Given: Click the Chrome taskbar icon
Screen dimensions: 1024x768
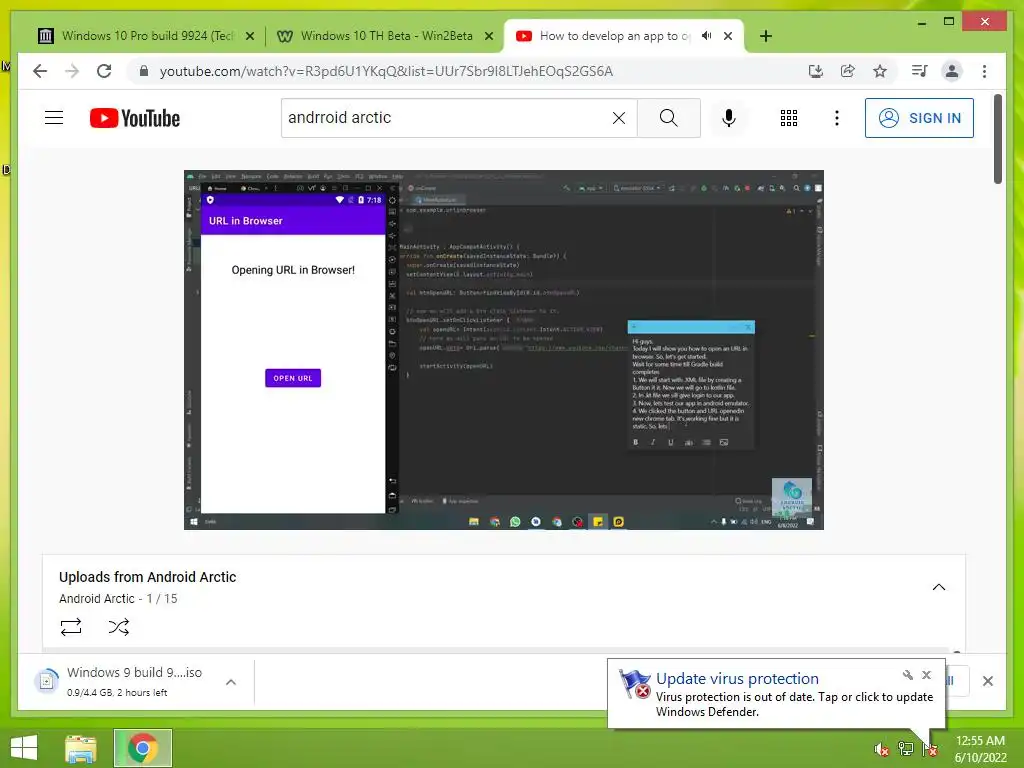Looking at the screenshot, I should click(142, 748).
